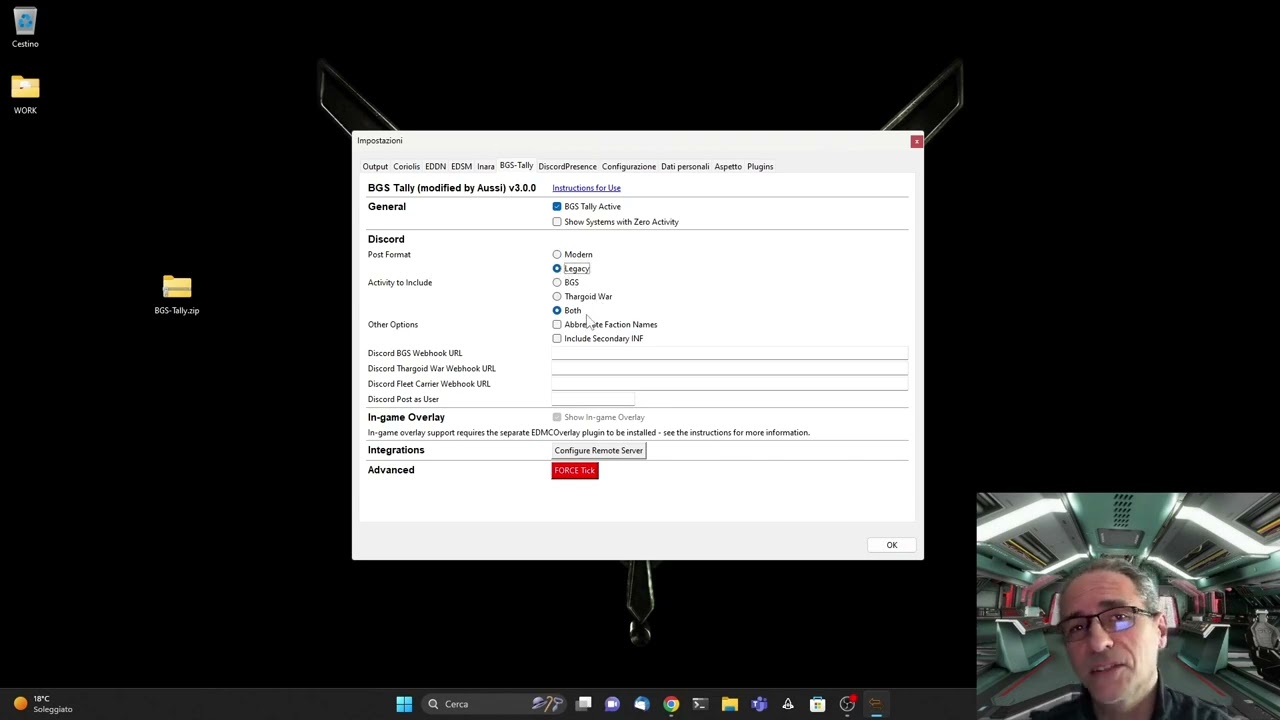Open Microsoft Teams from the taskbar

759,704
